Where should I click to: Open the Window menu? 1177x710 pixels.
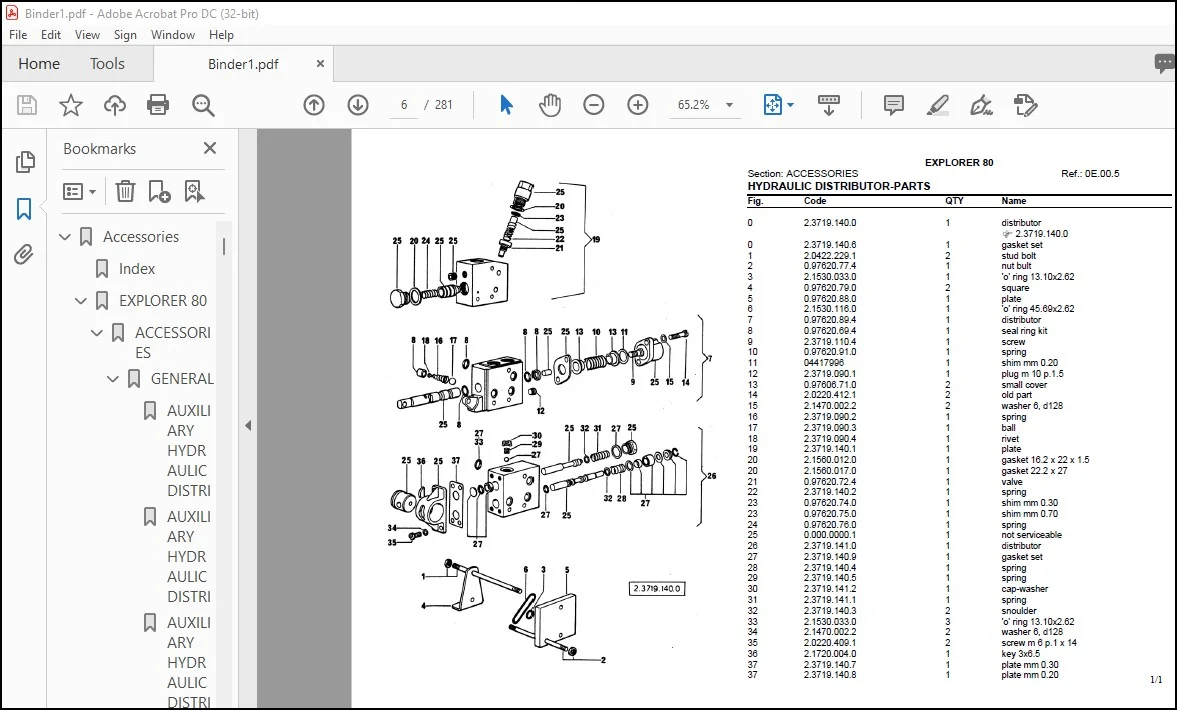(x=173, y=35)
